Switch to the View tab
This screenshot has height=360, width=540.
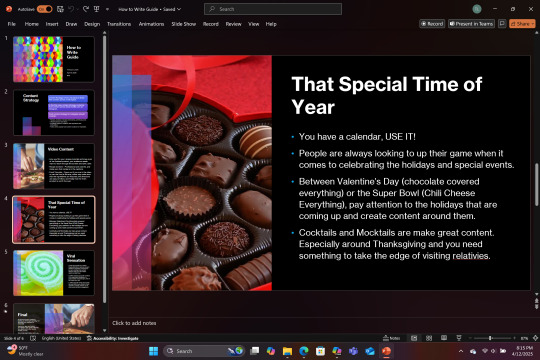[253, 24]
